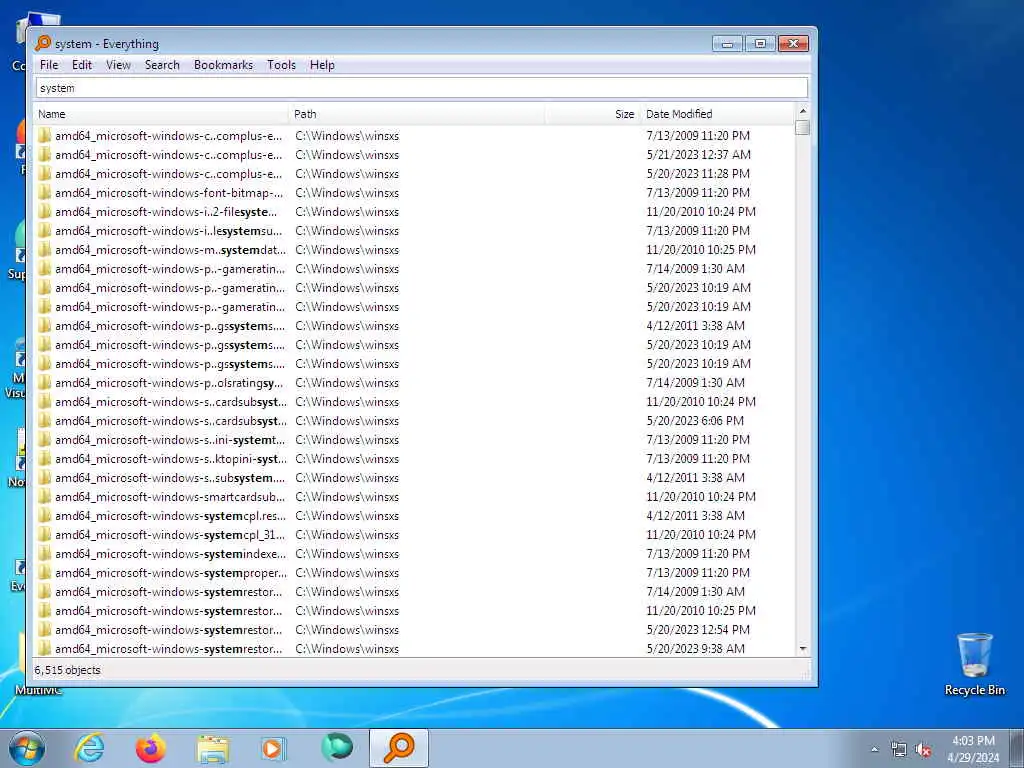Sort results by Size column header
The image size is (1024, 768).
pyautogui.click(x=593, y=114)
